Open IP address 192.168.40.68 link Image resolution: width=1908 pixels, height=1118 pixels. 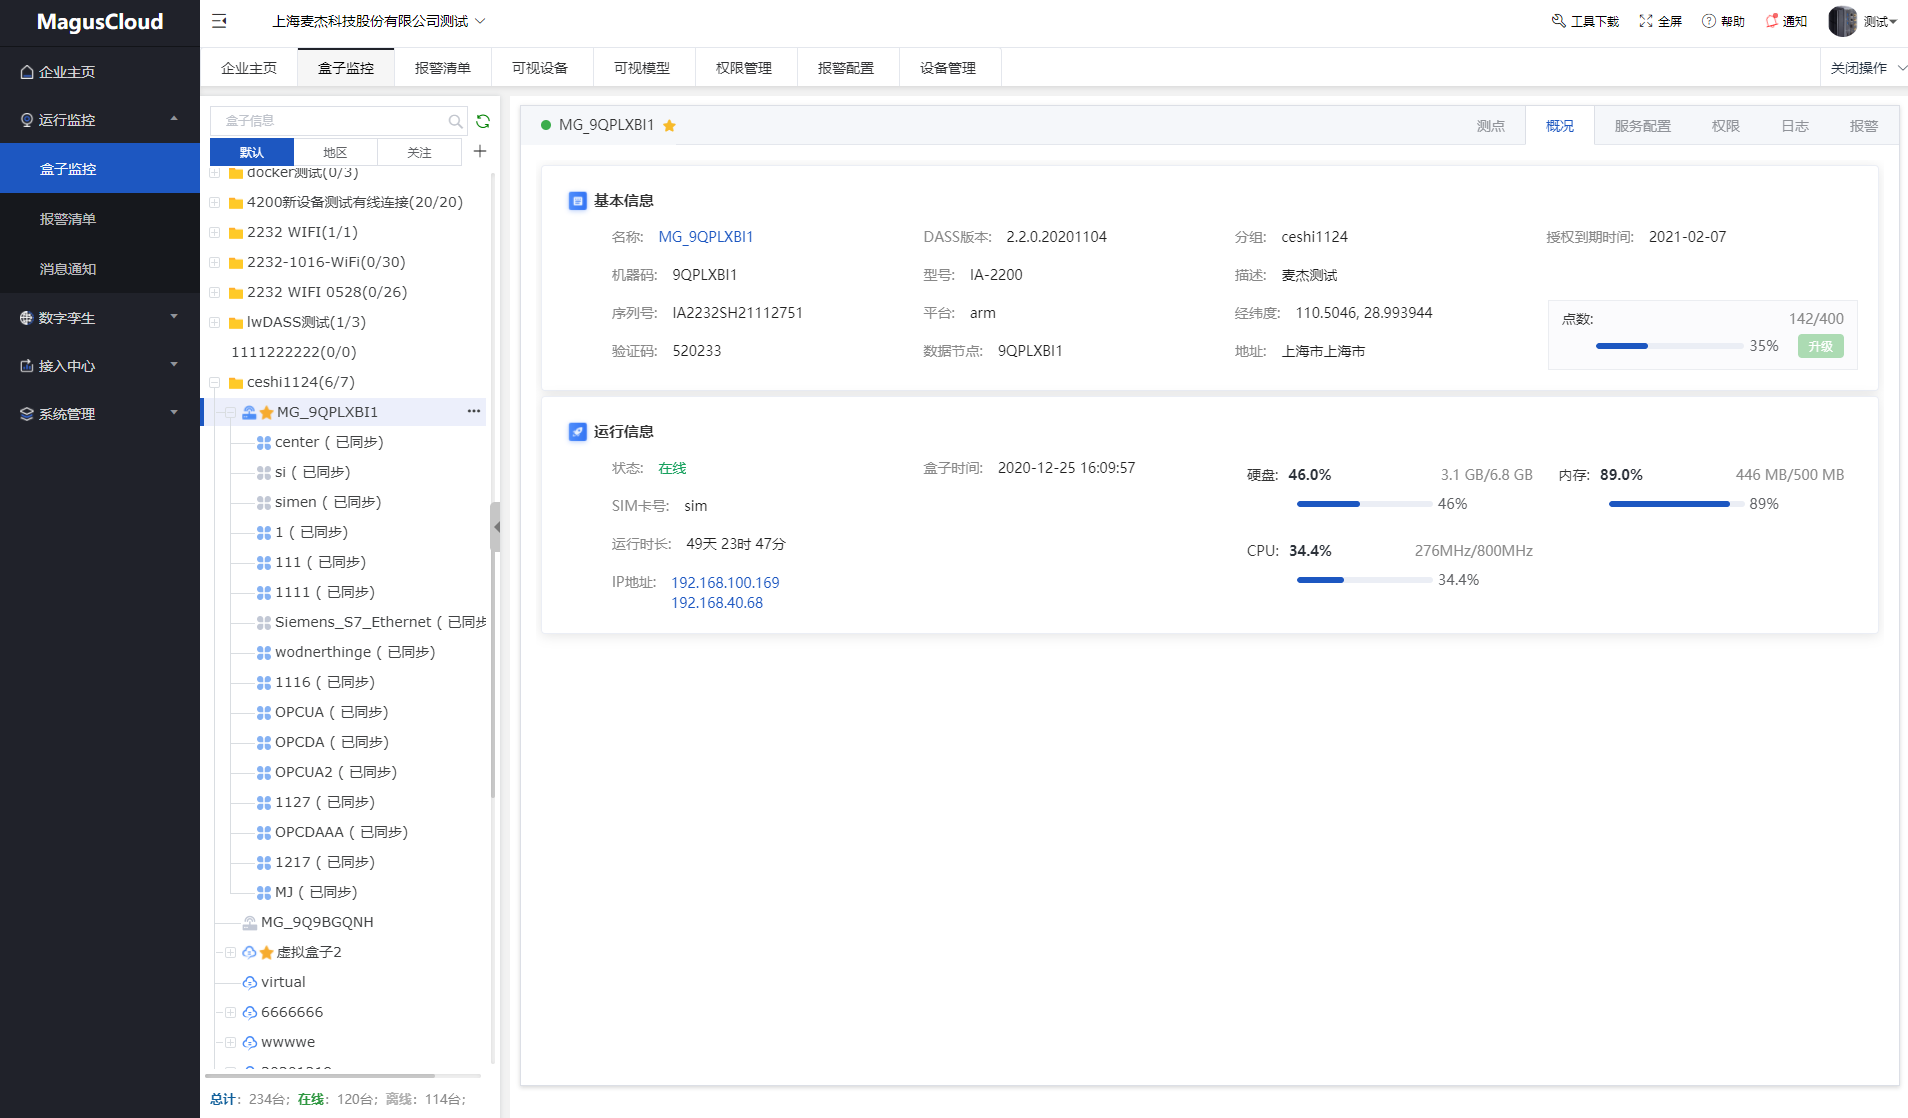coord(717,603)
